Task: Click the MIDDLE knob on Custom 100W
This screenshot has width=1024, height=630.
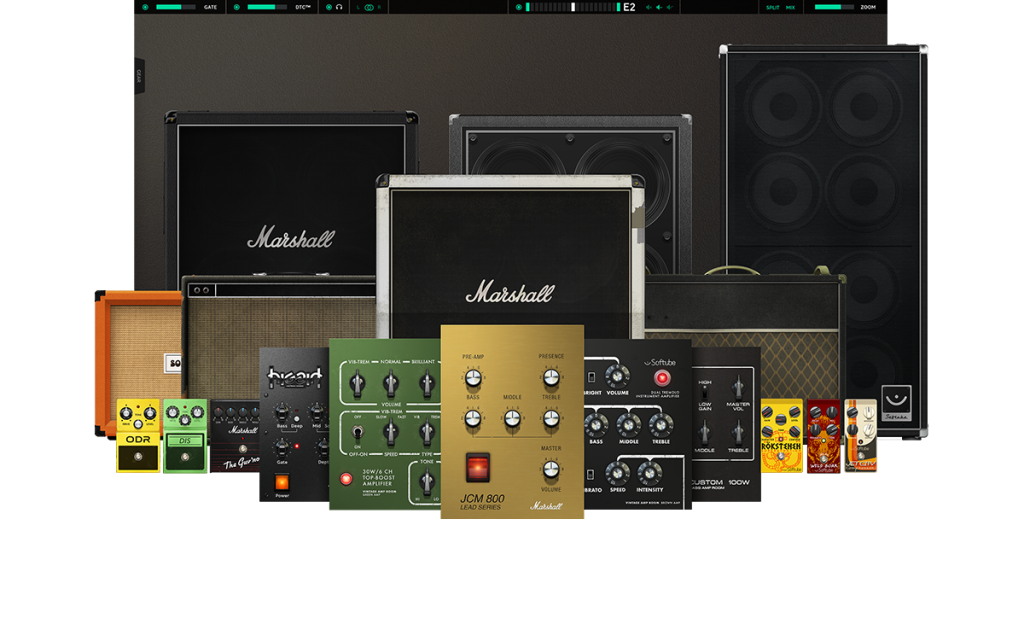Action: (x=705, y=433)
